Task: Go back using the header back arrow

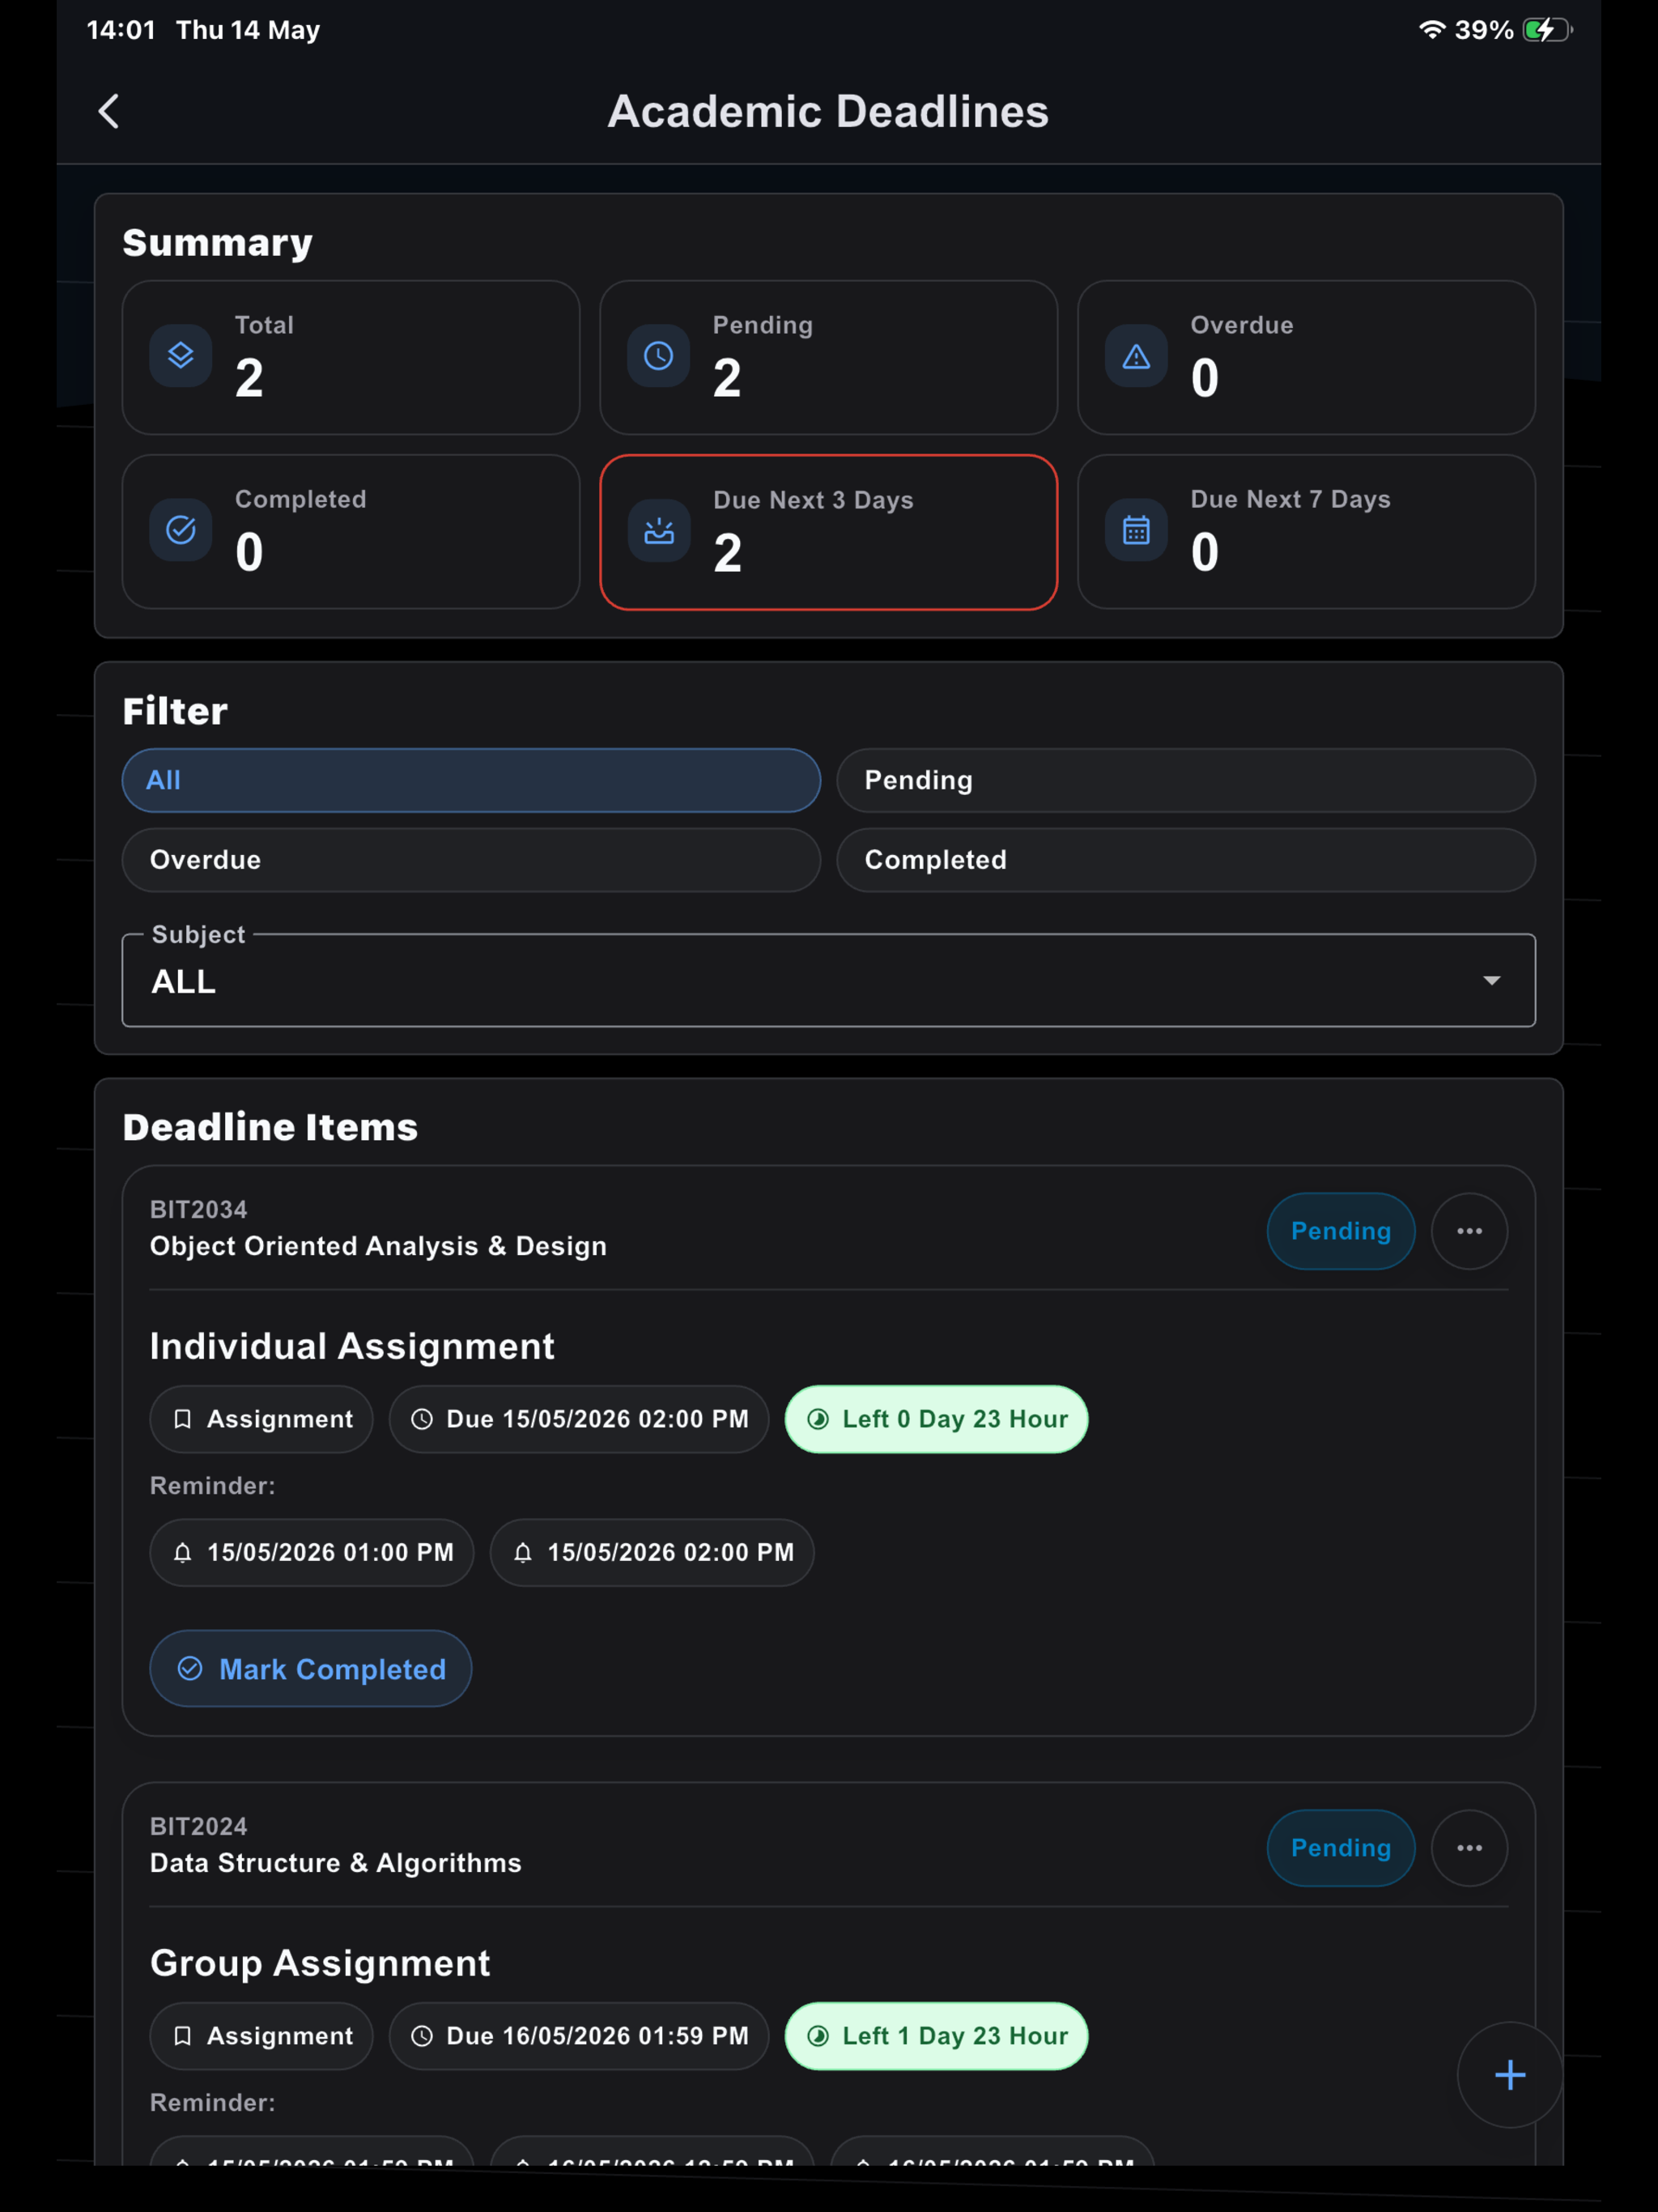Action: click(x=109, y=111)
